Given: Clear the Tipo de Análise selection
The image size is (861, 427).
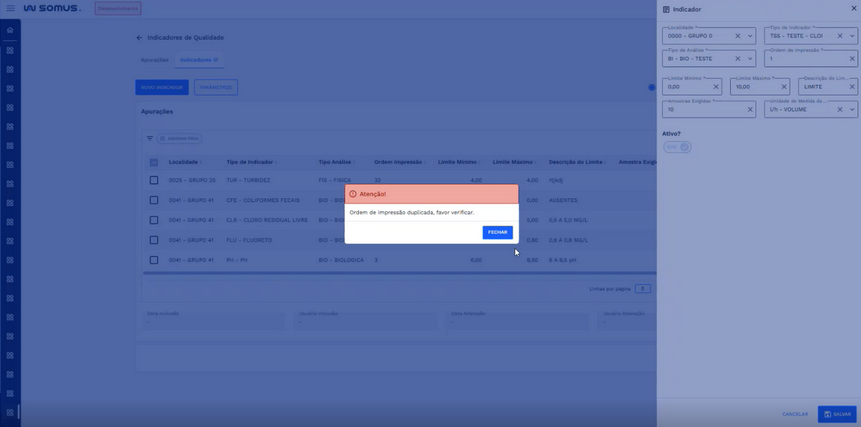Looking at the screenshot, I should point(738,59).
